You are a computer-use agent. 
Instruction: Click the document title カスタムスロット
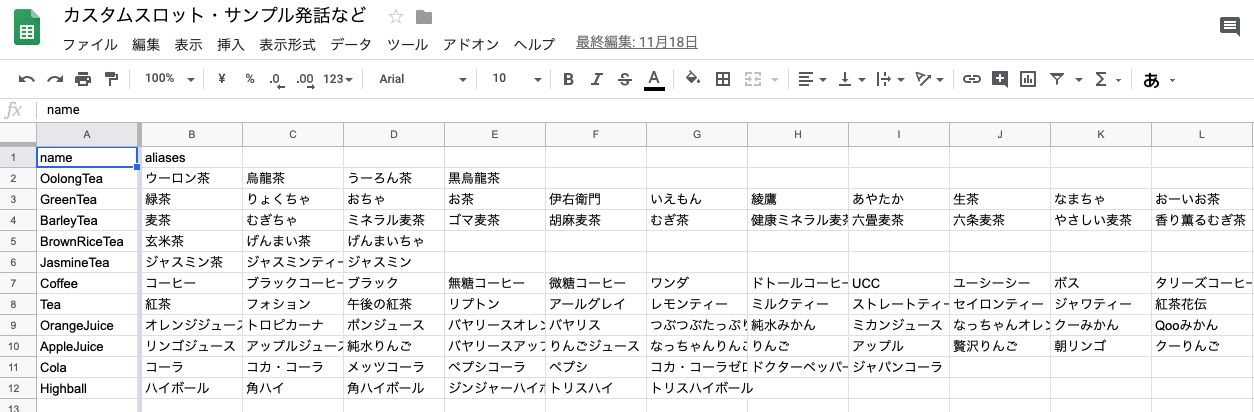click(215, 16)
